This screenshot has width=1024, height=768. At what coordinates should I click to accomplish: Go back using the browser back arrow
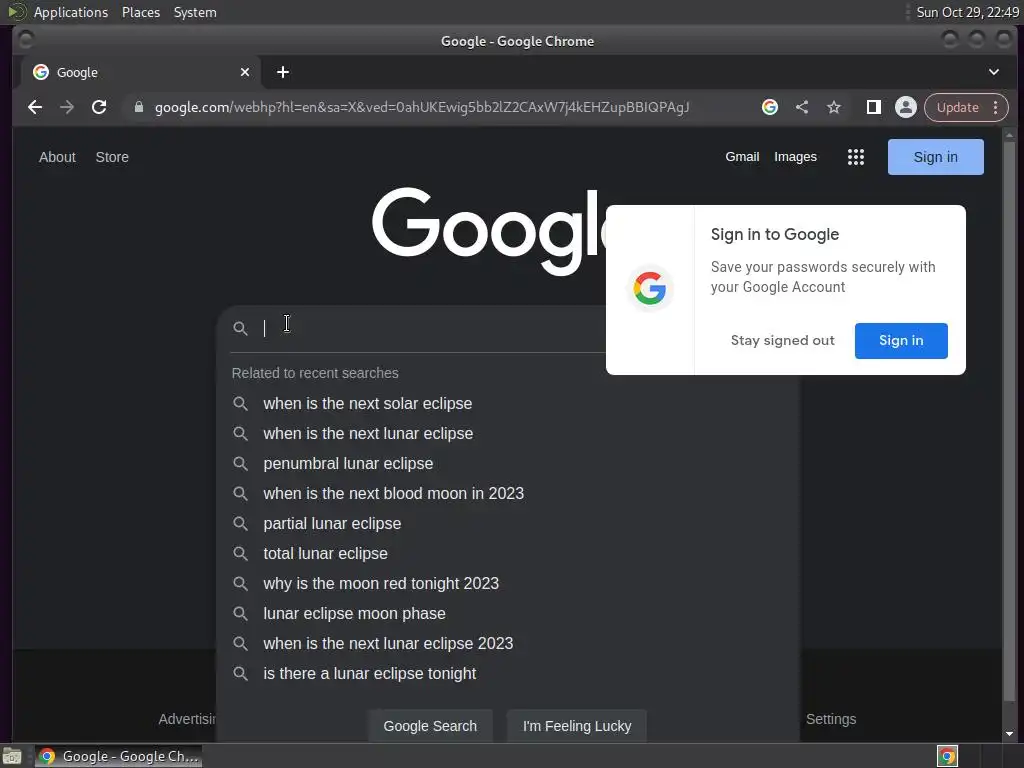[x=35, y=107]
